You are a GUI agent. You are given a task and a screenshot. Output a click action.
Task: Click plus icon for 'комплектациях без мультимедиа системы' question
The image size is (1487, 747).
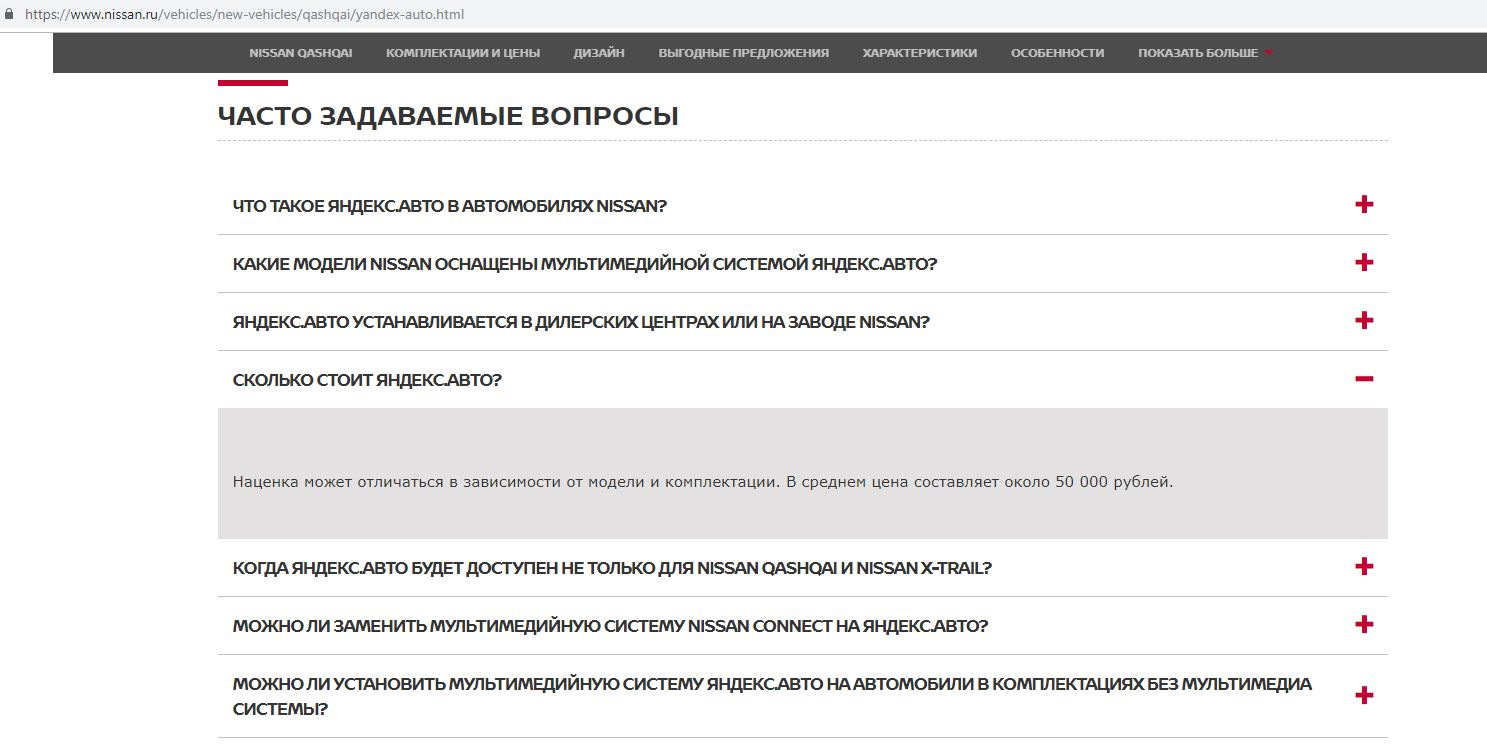[x=1364, y=696]
